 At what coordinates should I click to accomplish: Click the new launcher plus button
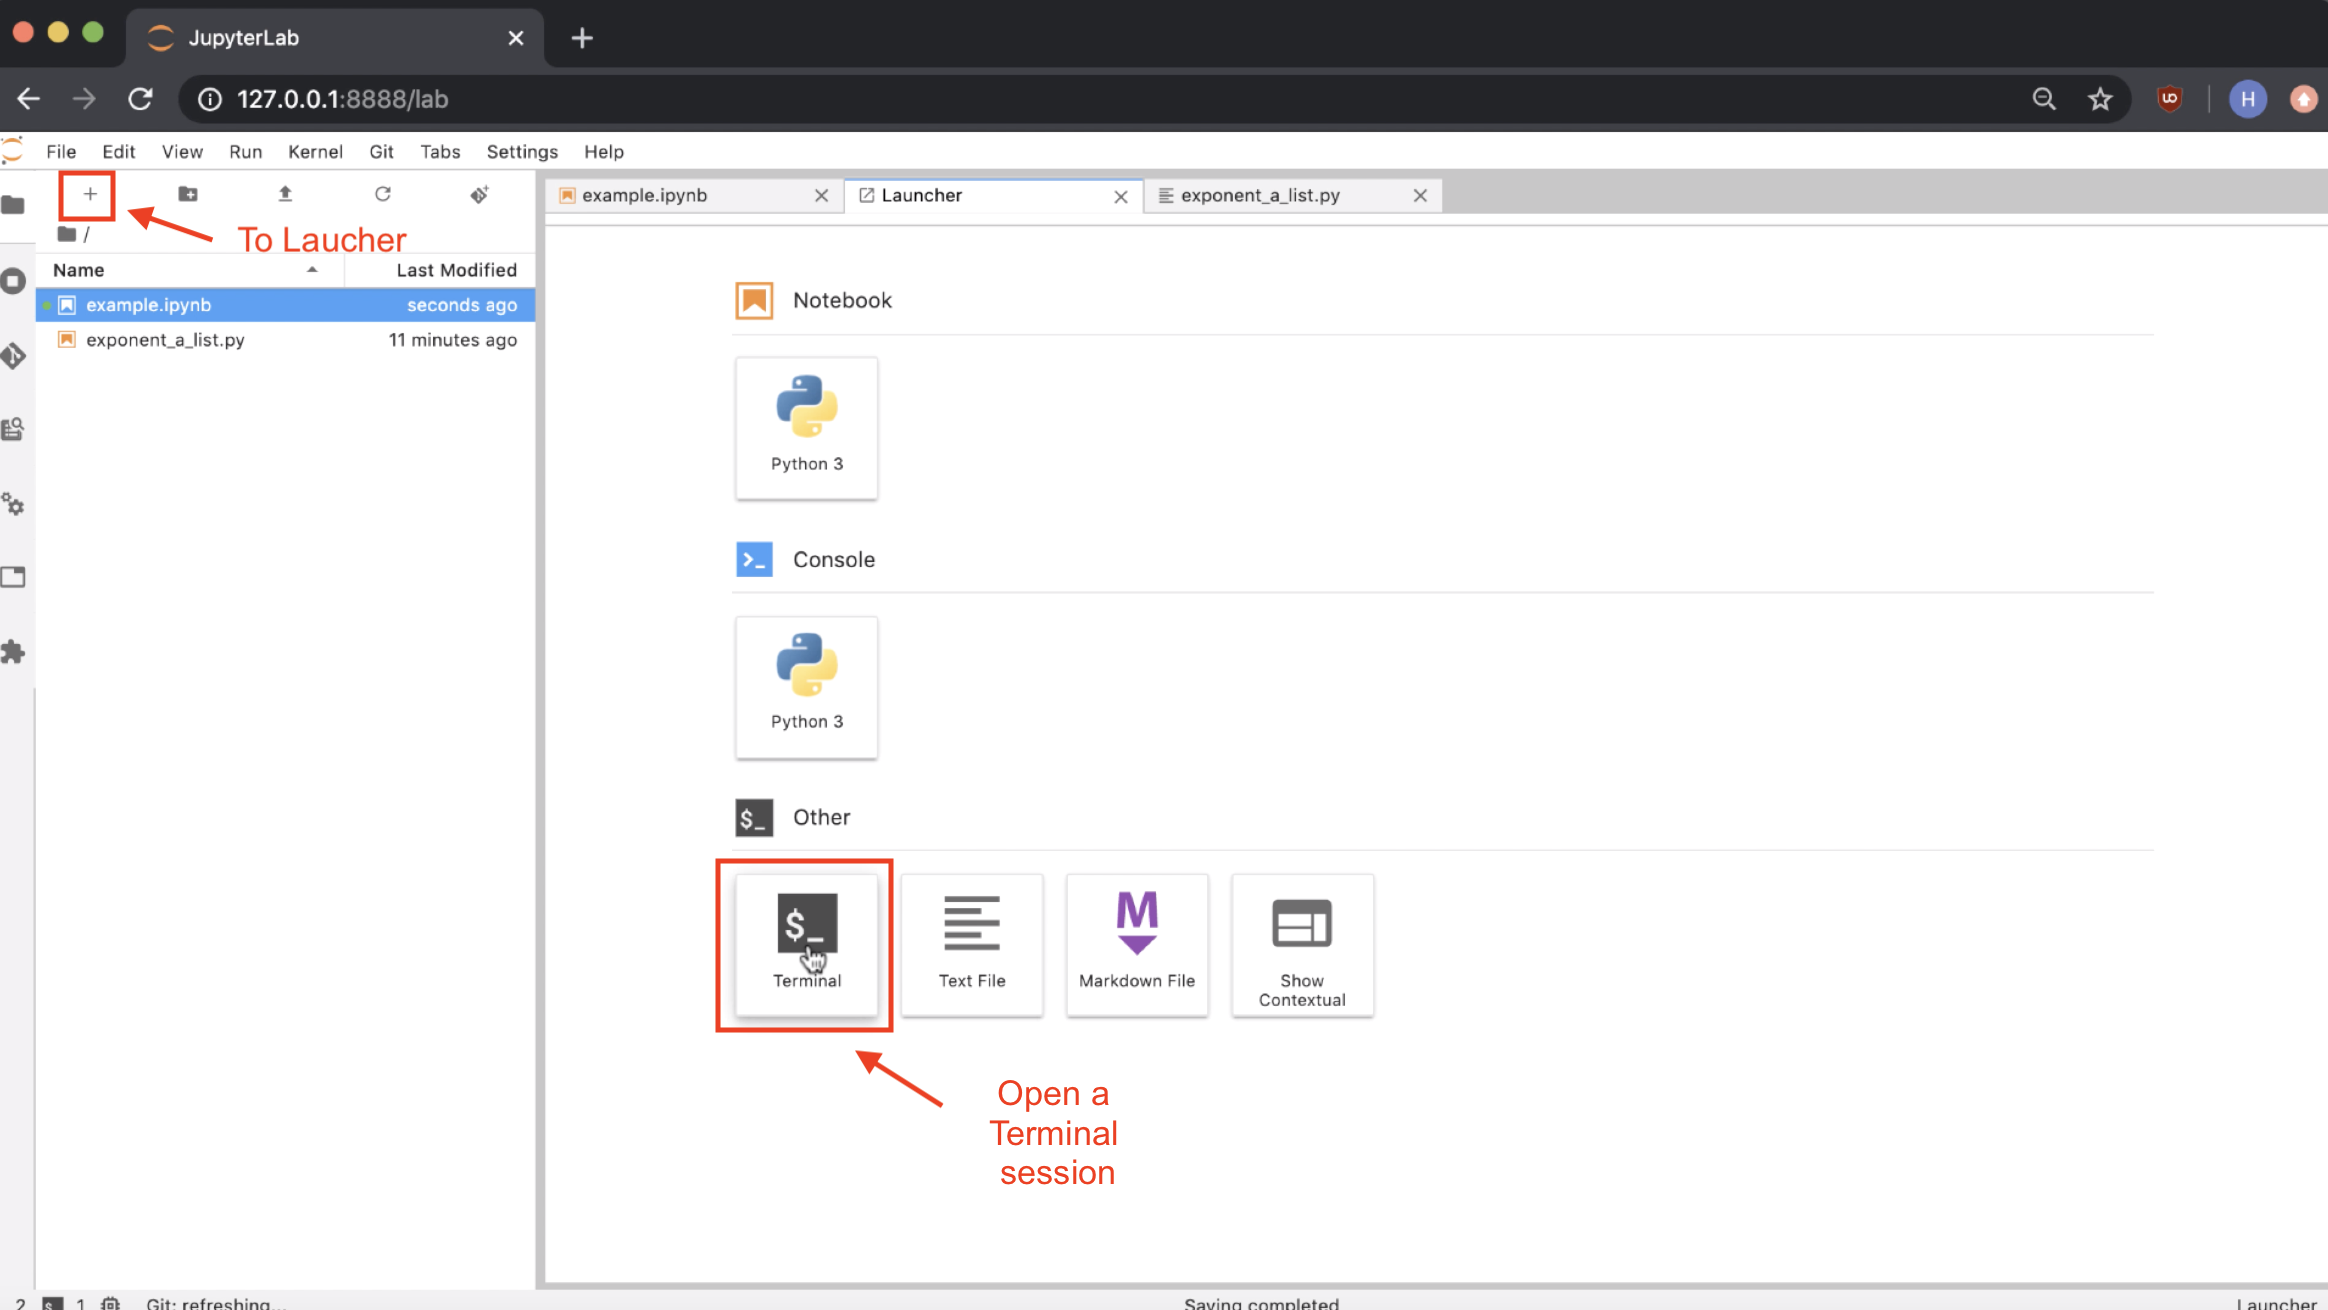pyautogui.click(x=89, y=194)
